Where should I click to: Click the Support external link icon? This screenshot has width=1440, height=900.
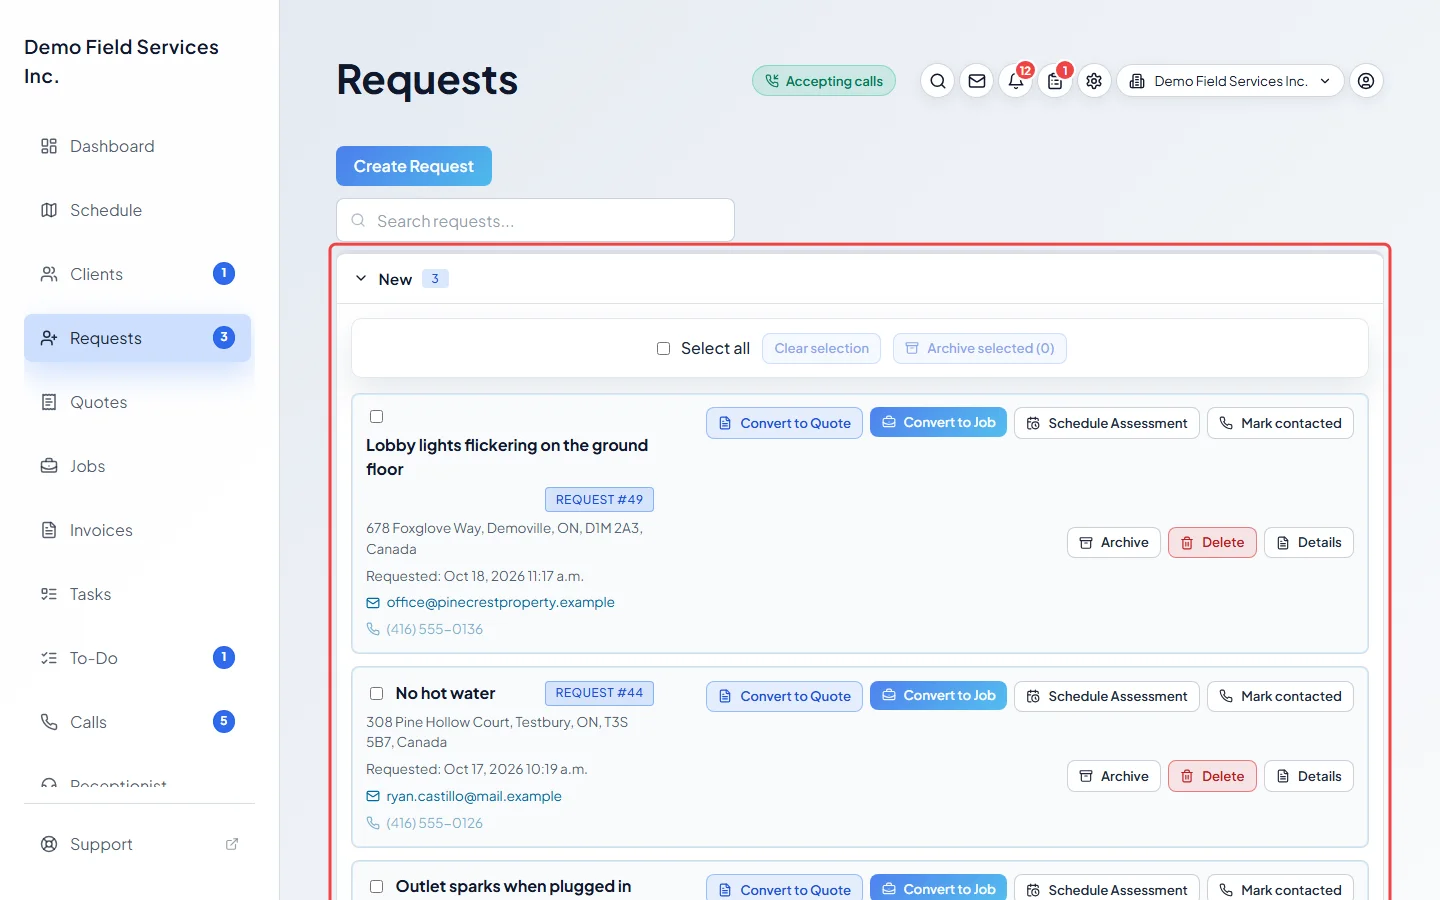click(x=232, y=844)
